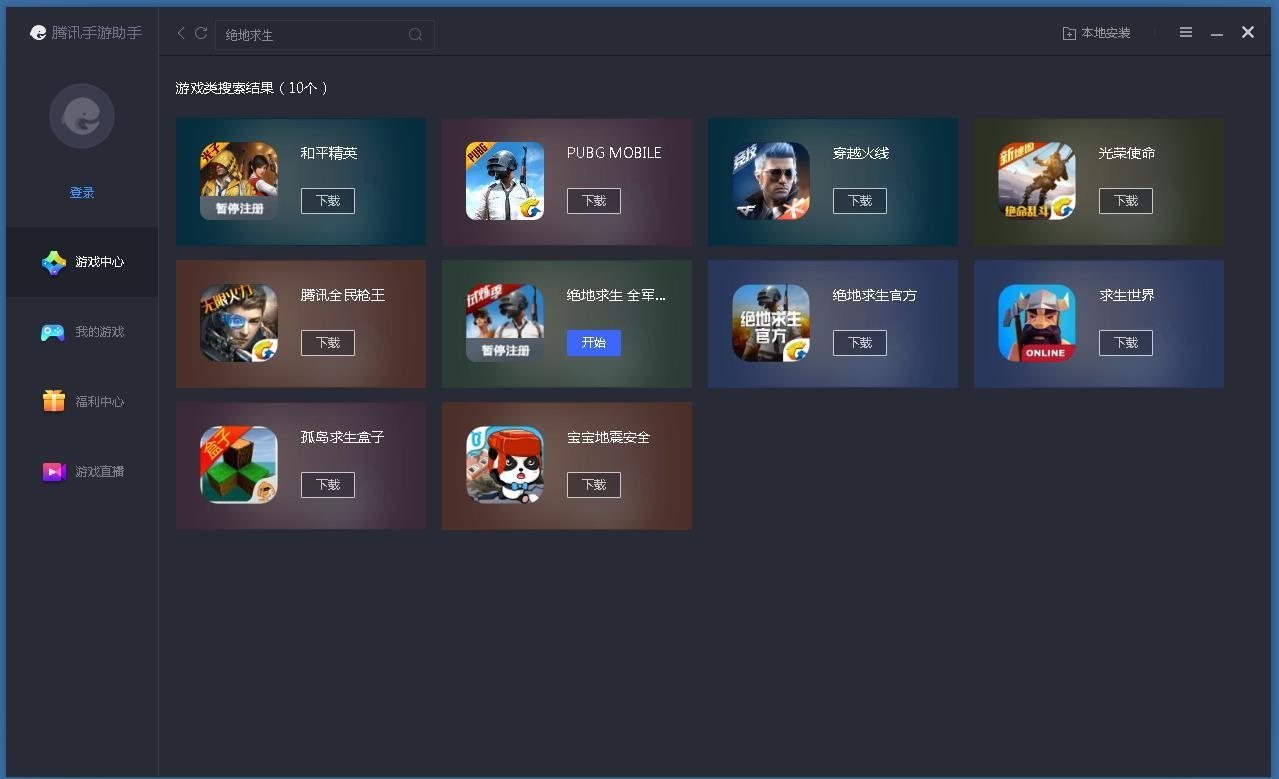The image size is (1279, 779).
Task: Select 游戏中心 in sidebar
Action: point(82,262)
